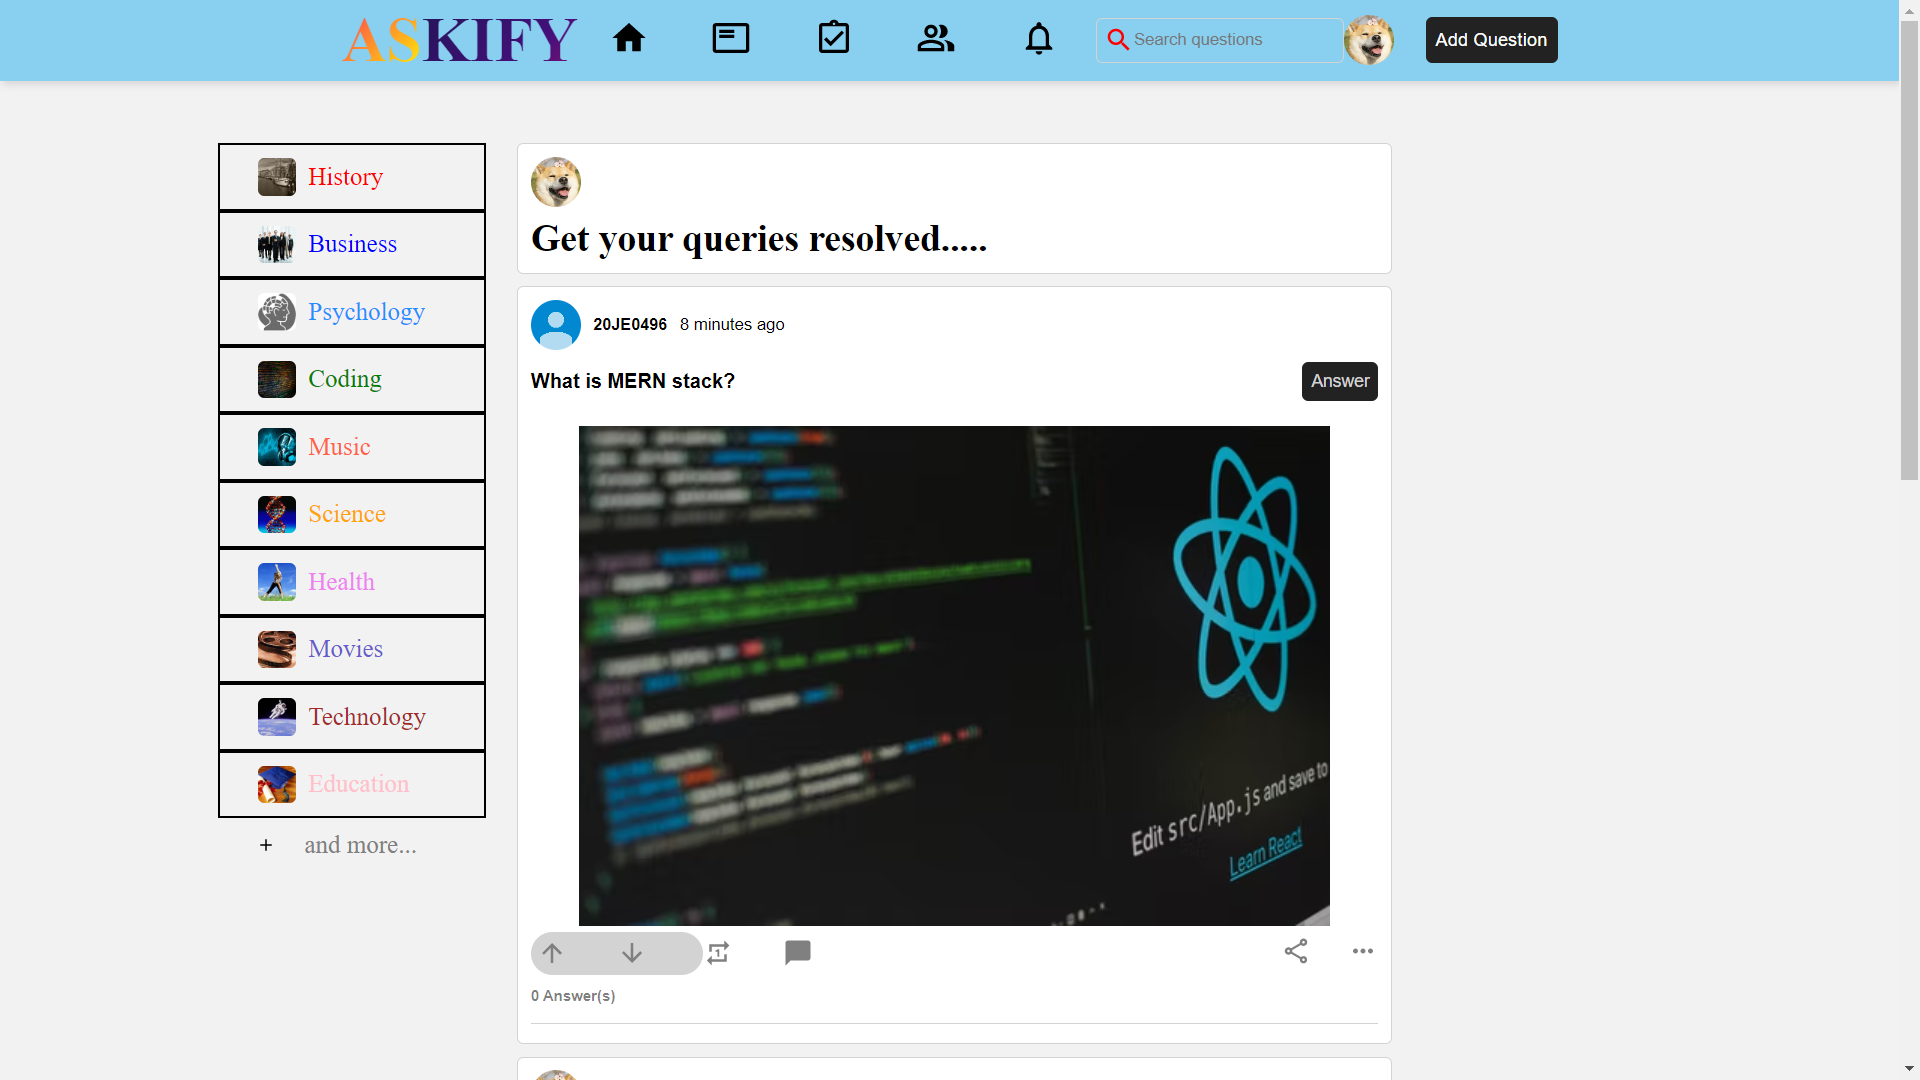The height and width of the screenshot is (1080, 1920).
Task: Select the Coding category
Action: point(344,379)
